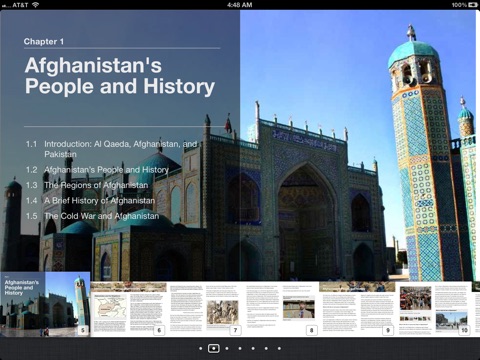The image size is (480, 360).
Task: Jump to the last chapter dot
Action: (279, 348)
